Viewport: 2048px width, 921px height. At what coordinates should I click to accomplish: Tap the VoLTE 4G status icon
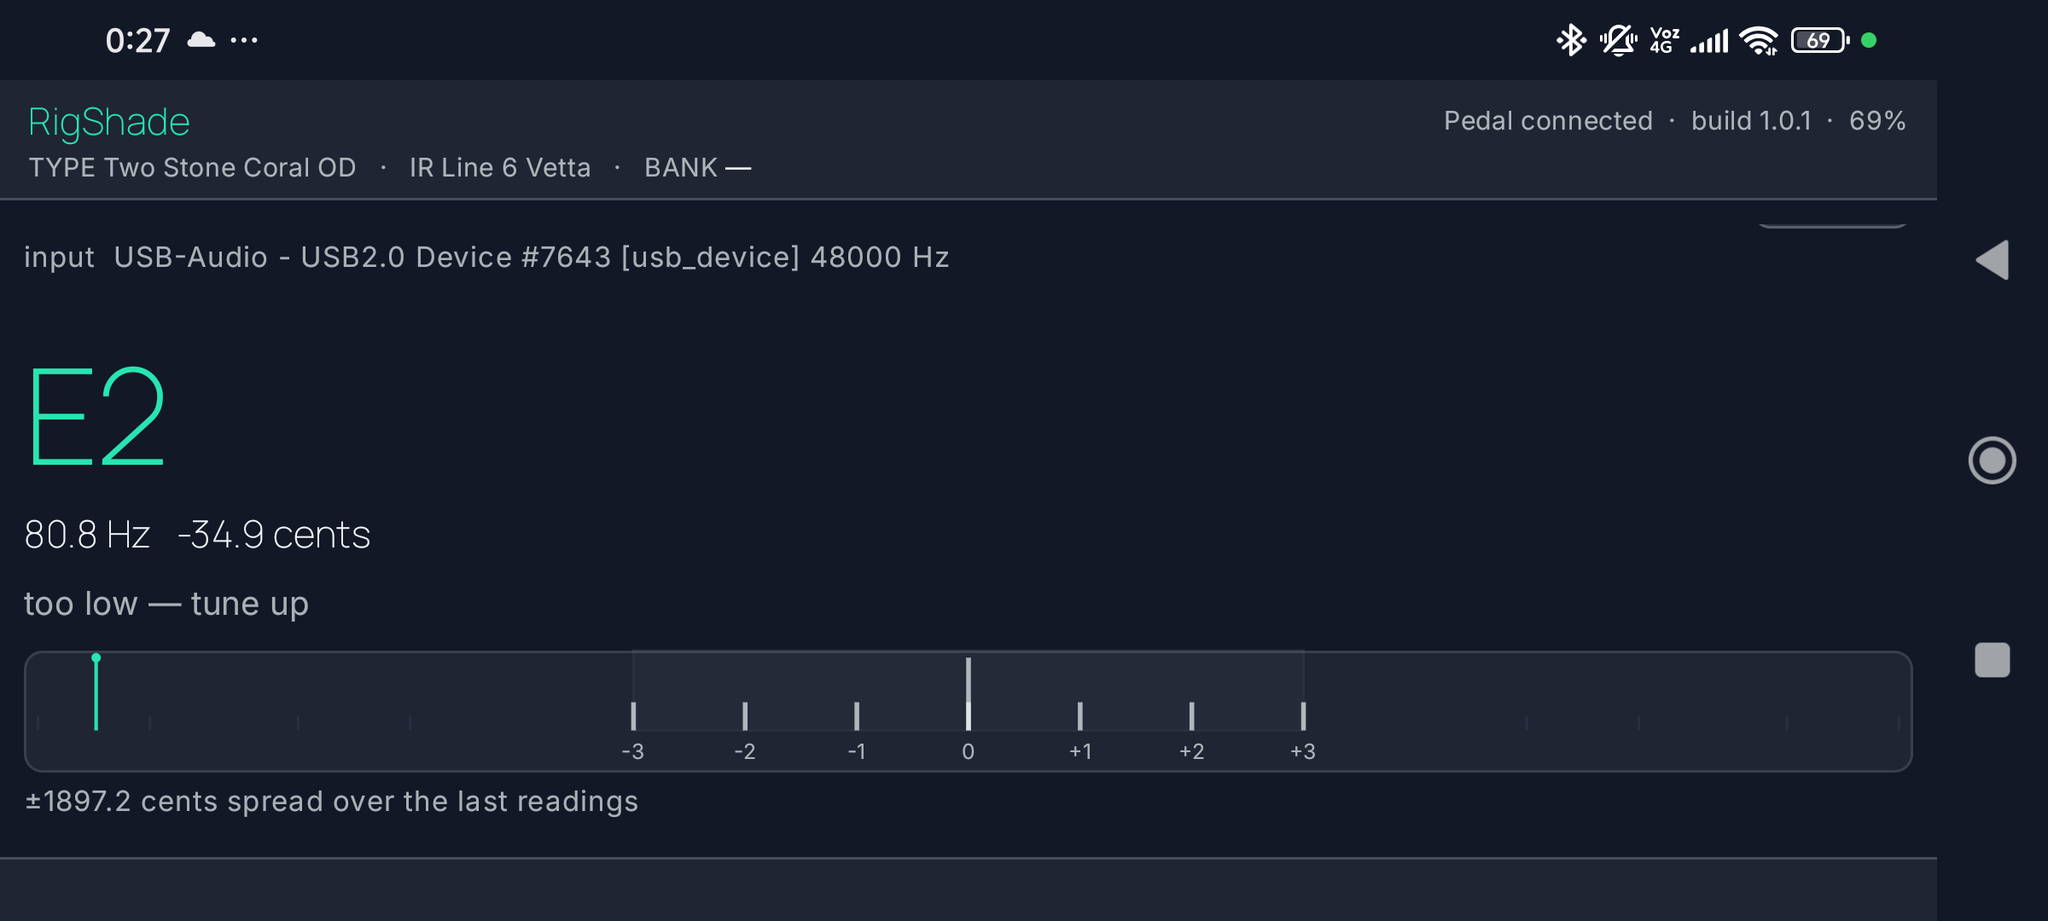[1664, 40]
